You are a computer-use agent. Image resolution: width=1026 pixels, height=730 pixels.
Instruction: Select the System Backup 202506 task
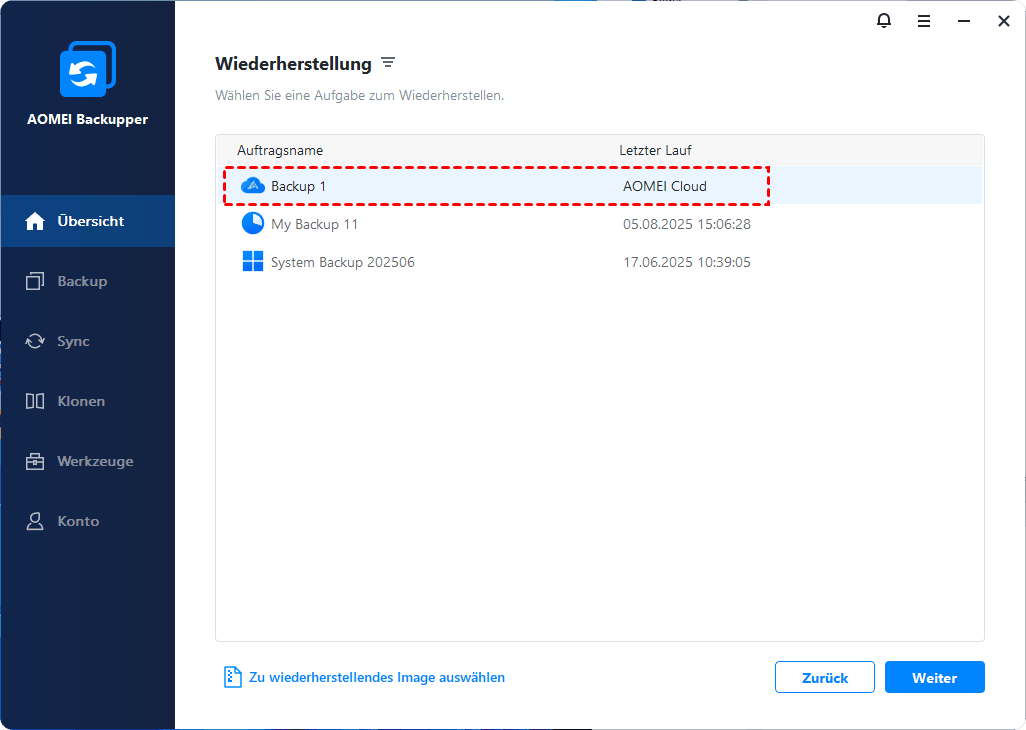pos(343,262)
